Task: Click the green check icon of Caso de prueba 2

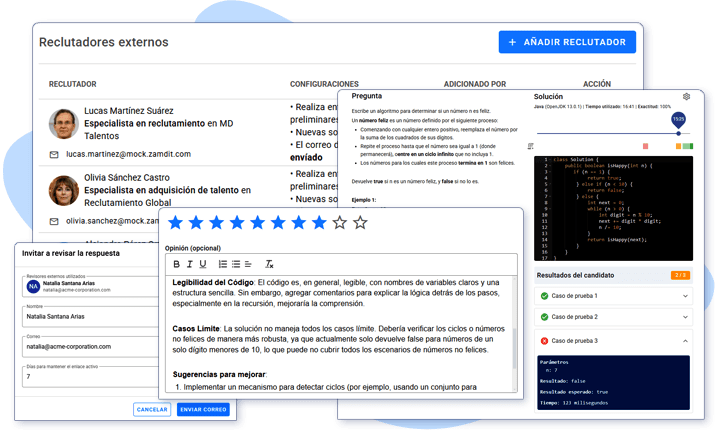Action: point(545,317)
